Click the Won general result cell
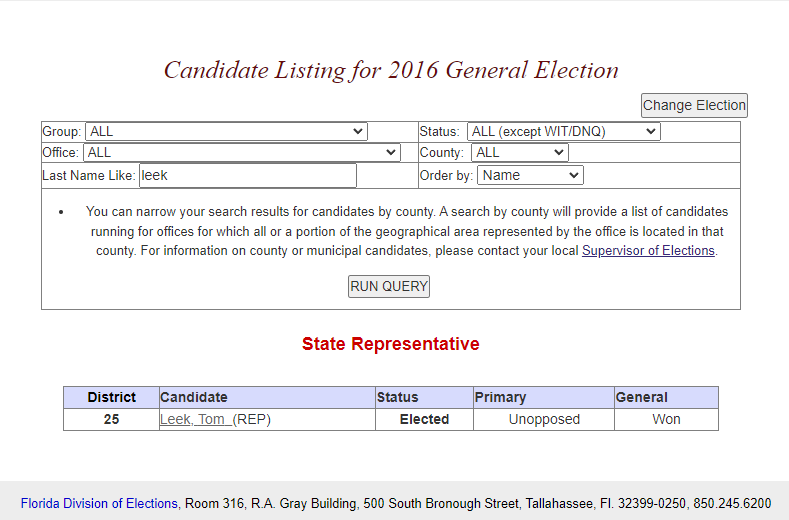The width and height of the screenshot is (789, 520). click(666, 420)
